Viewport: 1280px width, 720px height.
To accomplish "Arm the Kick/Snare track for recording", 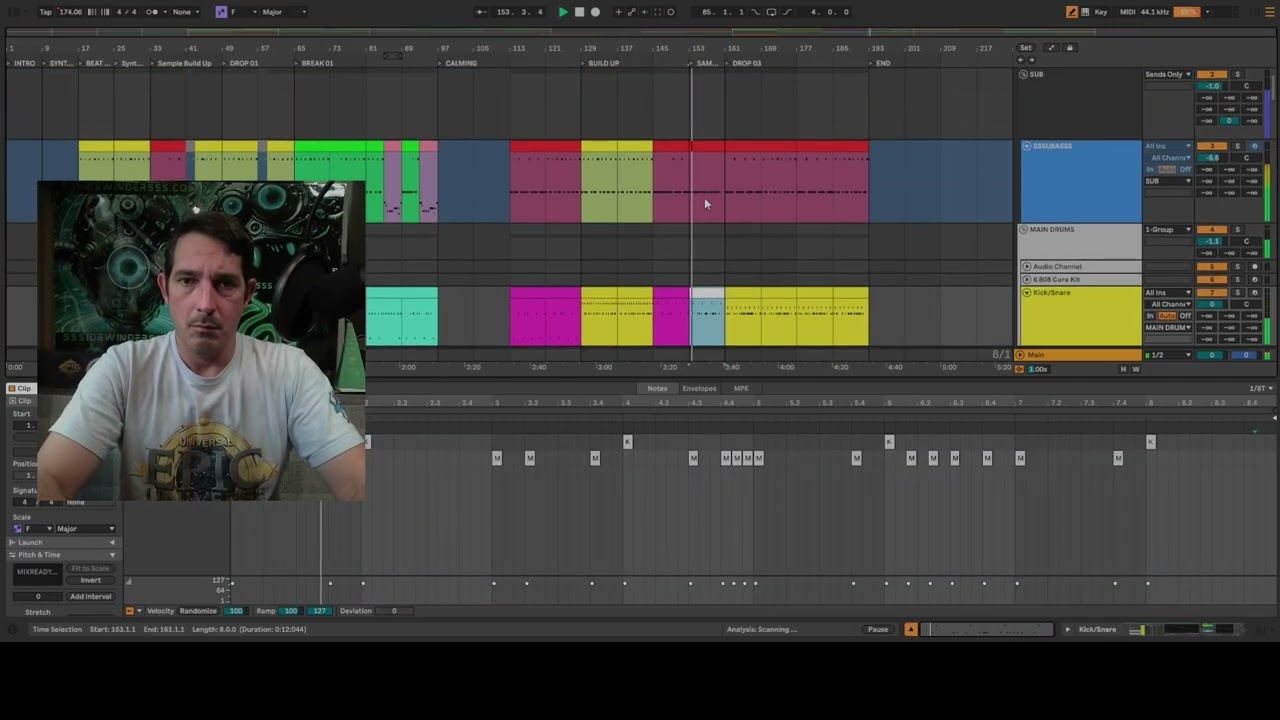I will coord(1255,293).
